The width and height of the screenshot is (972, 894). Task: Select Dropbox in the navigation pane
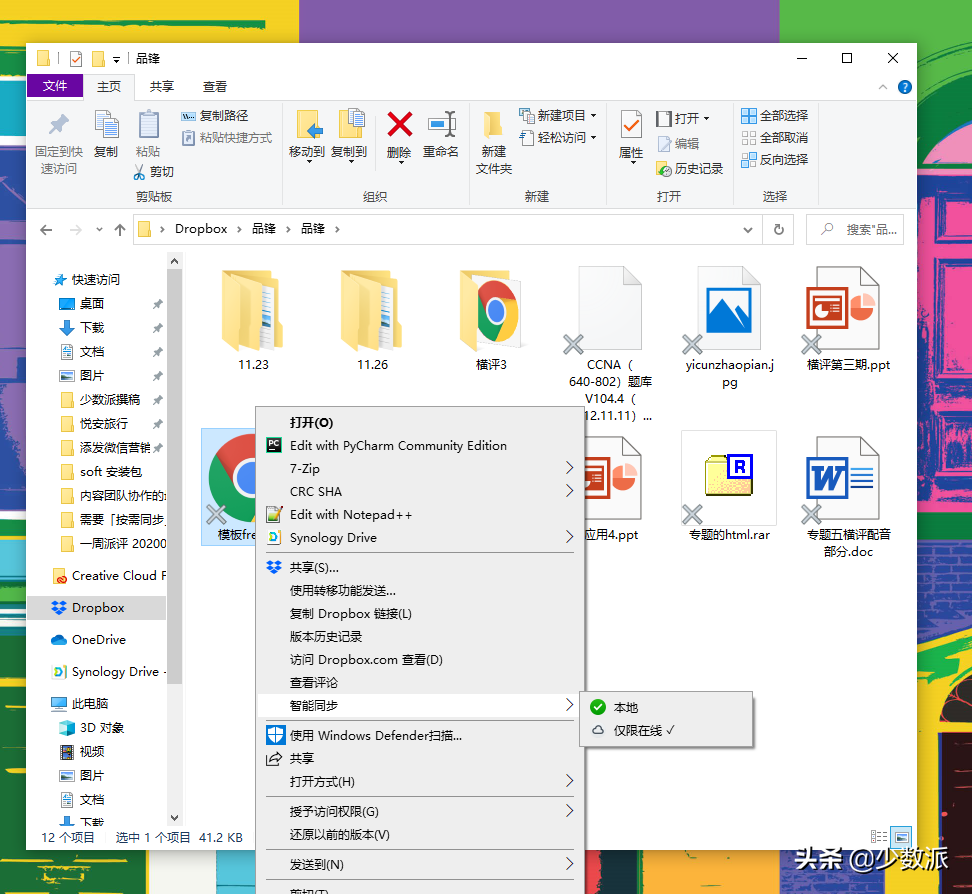click(x=97, y=608)
